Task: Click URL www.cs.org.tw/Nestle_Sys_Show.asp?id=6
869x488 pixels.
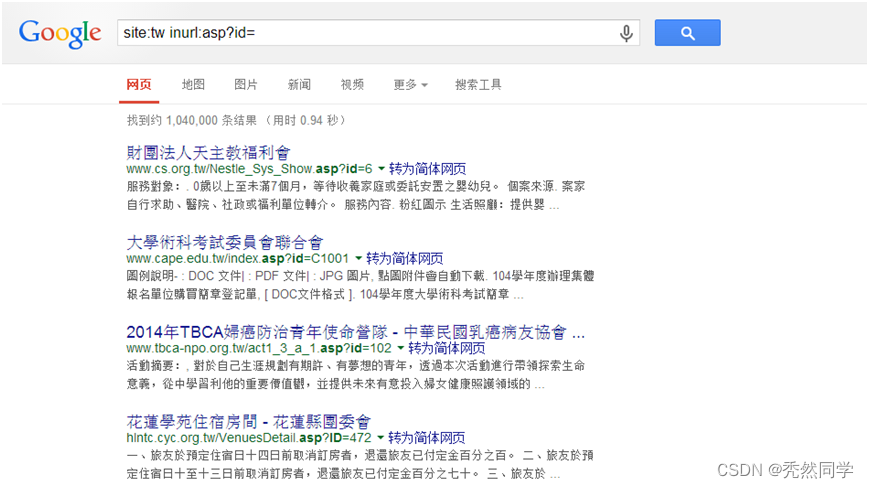Action: click(x=249, y=169)
